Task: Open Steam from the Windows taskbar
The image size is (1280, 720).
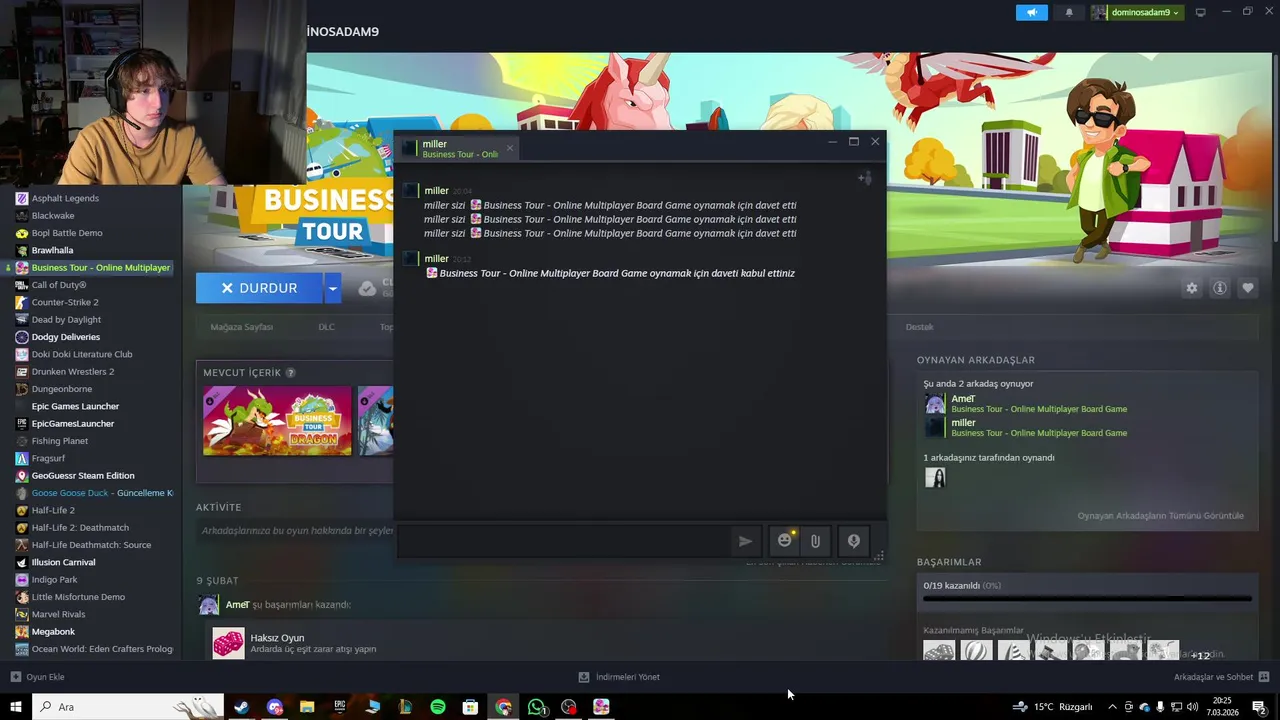Action: tap(241, 707)
